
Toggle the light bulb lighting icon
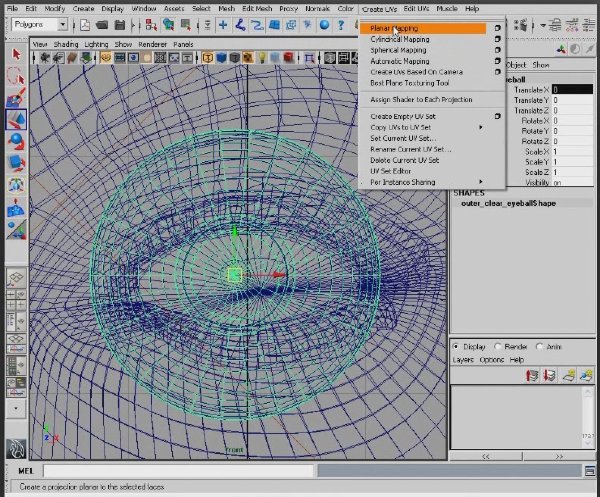click(262, 58)
